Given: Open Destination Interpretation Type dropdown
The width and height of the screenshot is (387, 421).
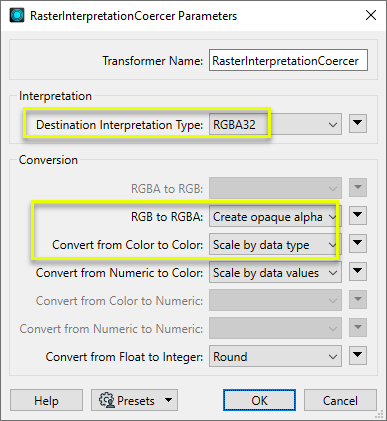Looking at the screenshot, I should coord(275,124).
